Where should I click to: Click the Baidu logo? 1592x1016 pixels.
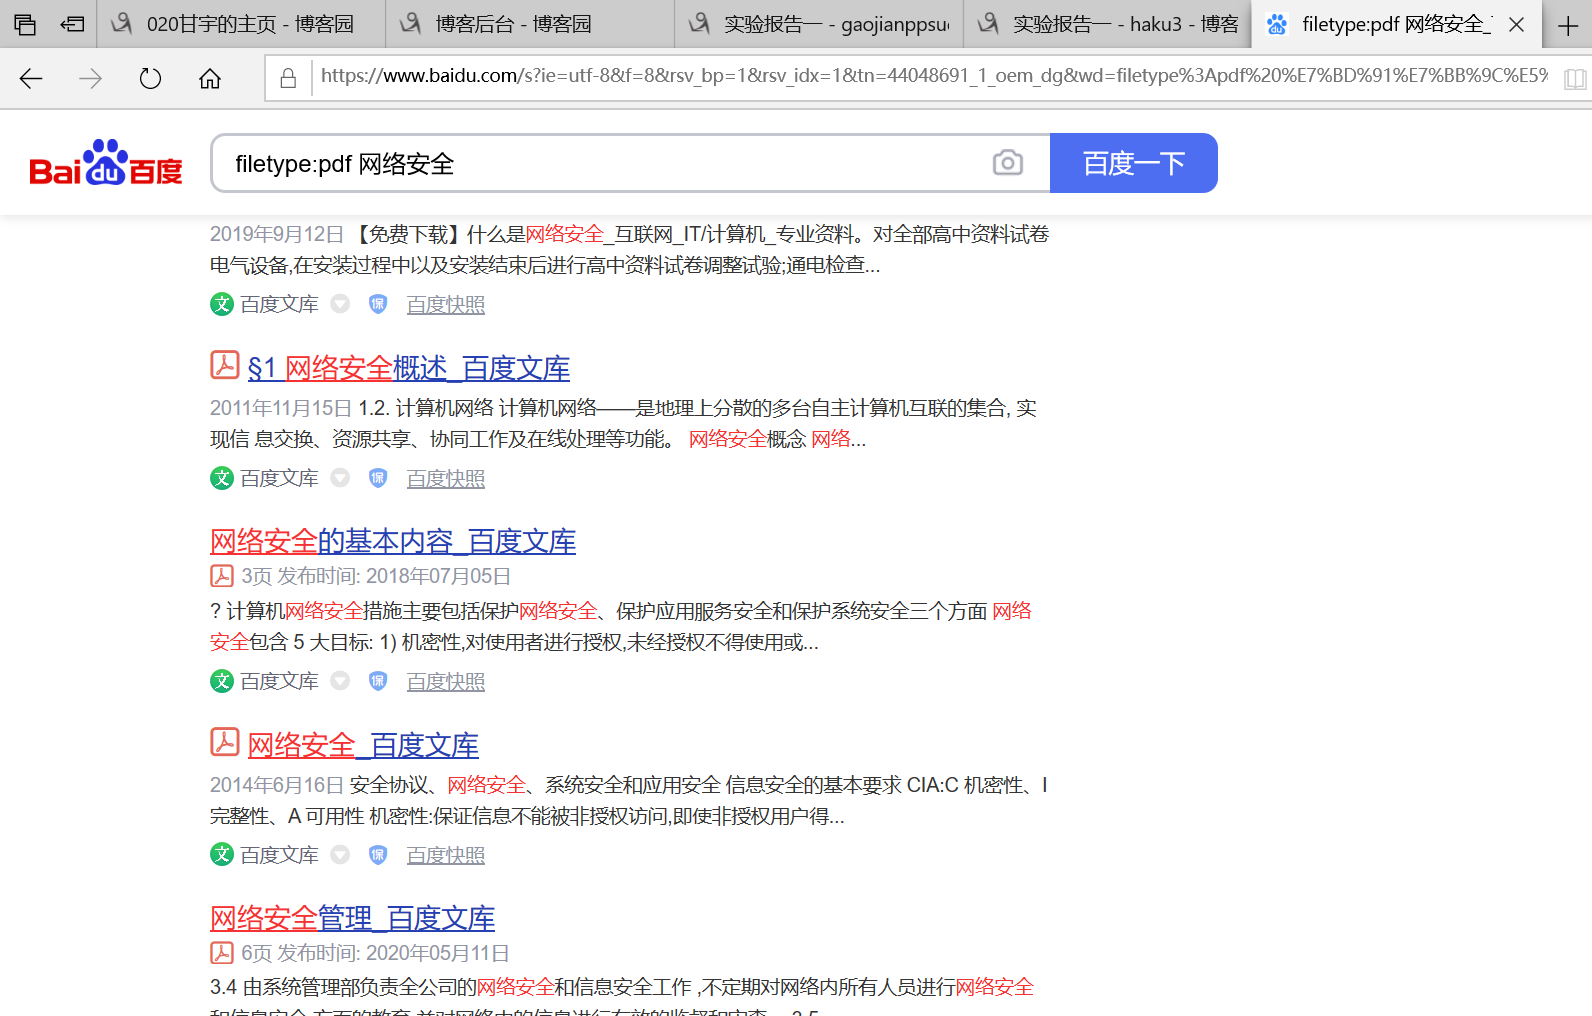[106, 162]
